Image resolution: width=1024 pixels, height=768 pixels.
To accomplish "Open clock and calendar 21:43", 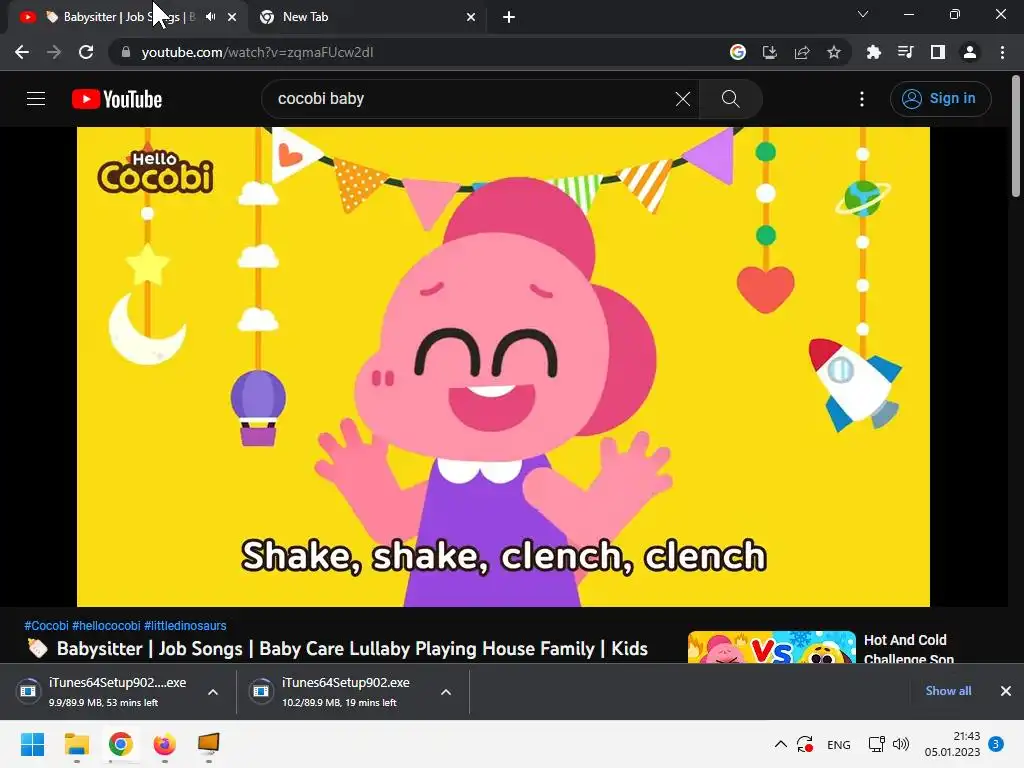I will (952, 744).
